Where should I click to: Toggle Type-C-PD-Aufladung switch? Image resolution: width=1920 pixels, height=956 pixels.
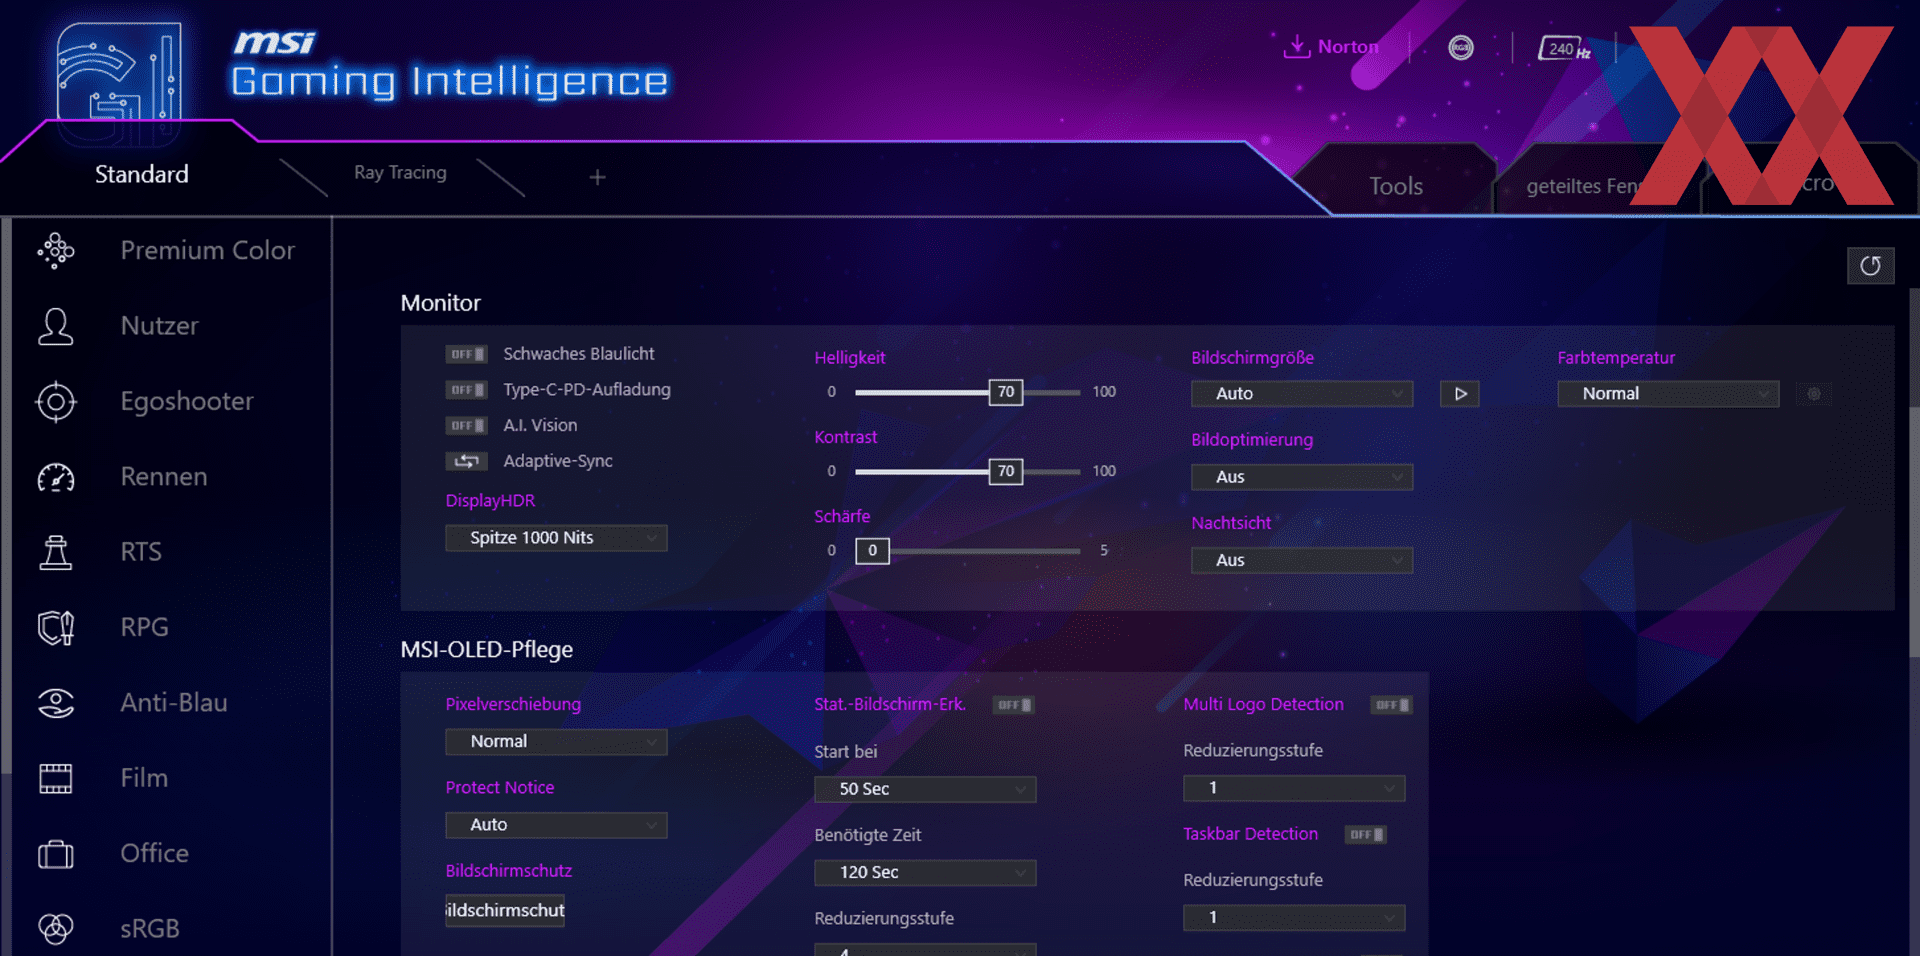pos(466,390)
